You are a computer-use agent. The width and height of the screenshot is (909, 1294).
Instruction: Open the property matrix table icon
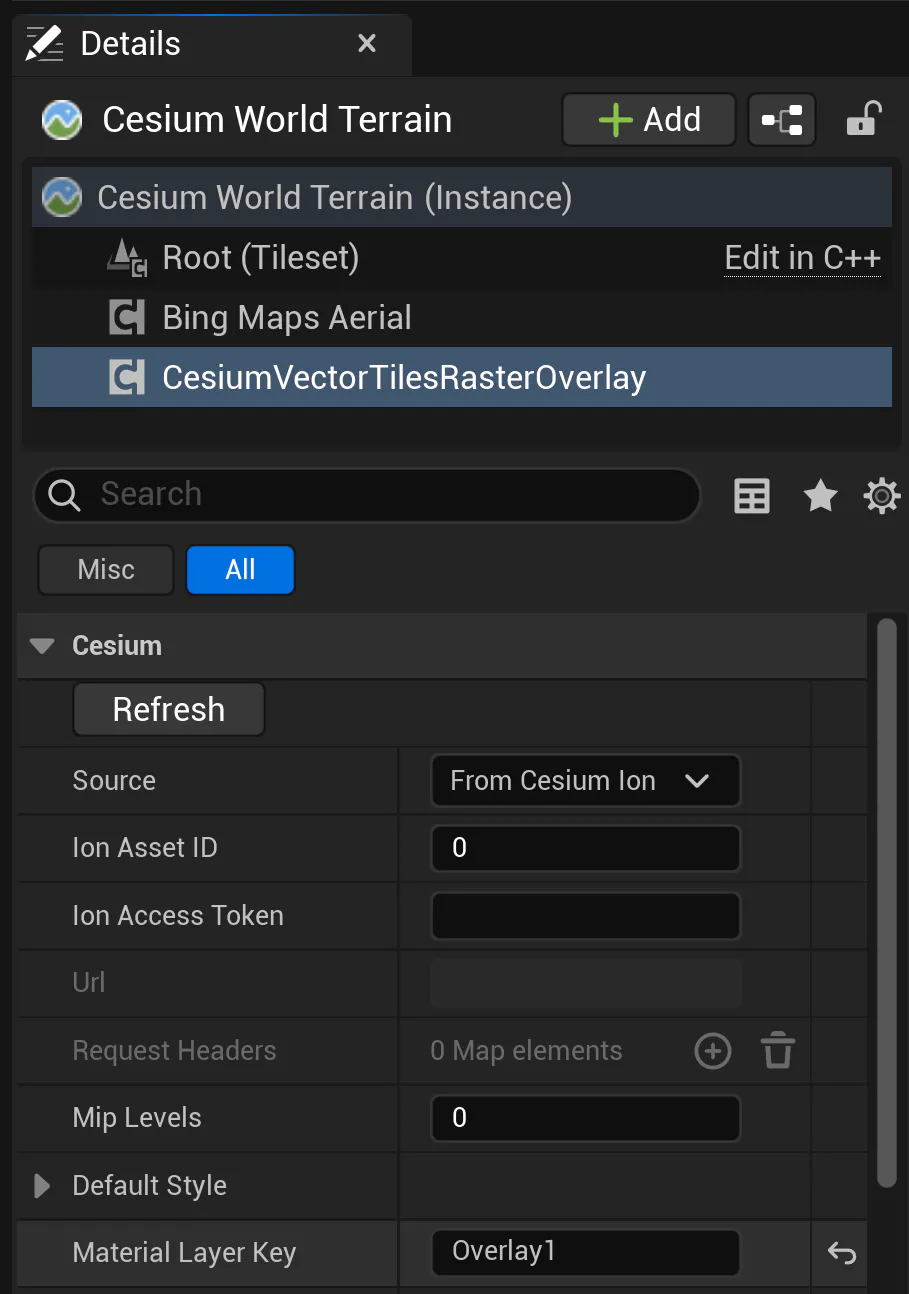[752, 495]
